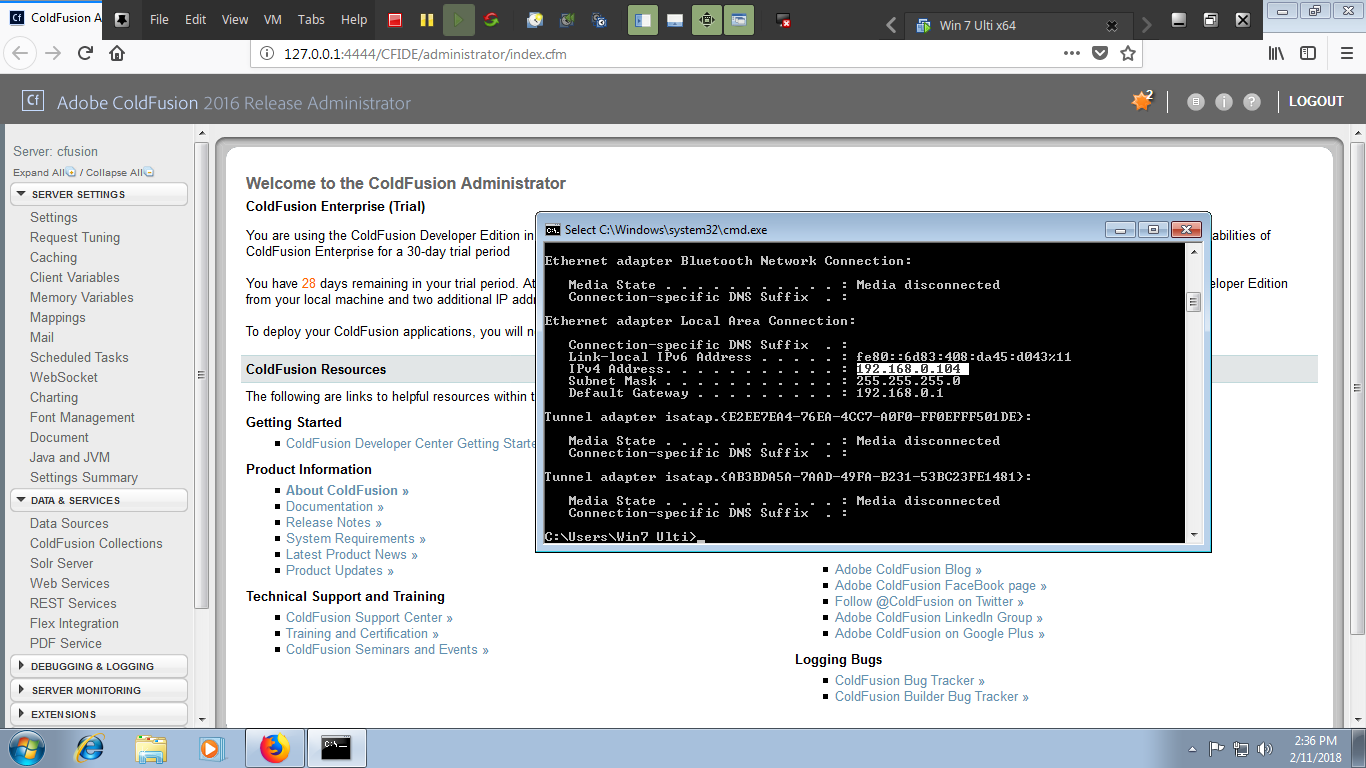1366x768 pixels.
Task: Click the cmd.exe taskbar button
Action: (336, 748)
